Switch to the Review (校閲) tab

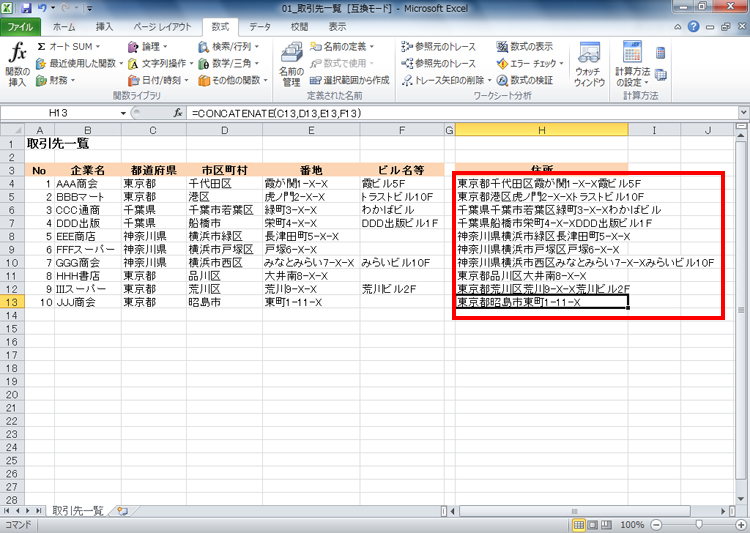tap(299, 27)
